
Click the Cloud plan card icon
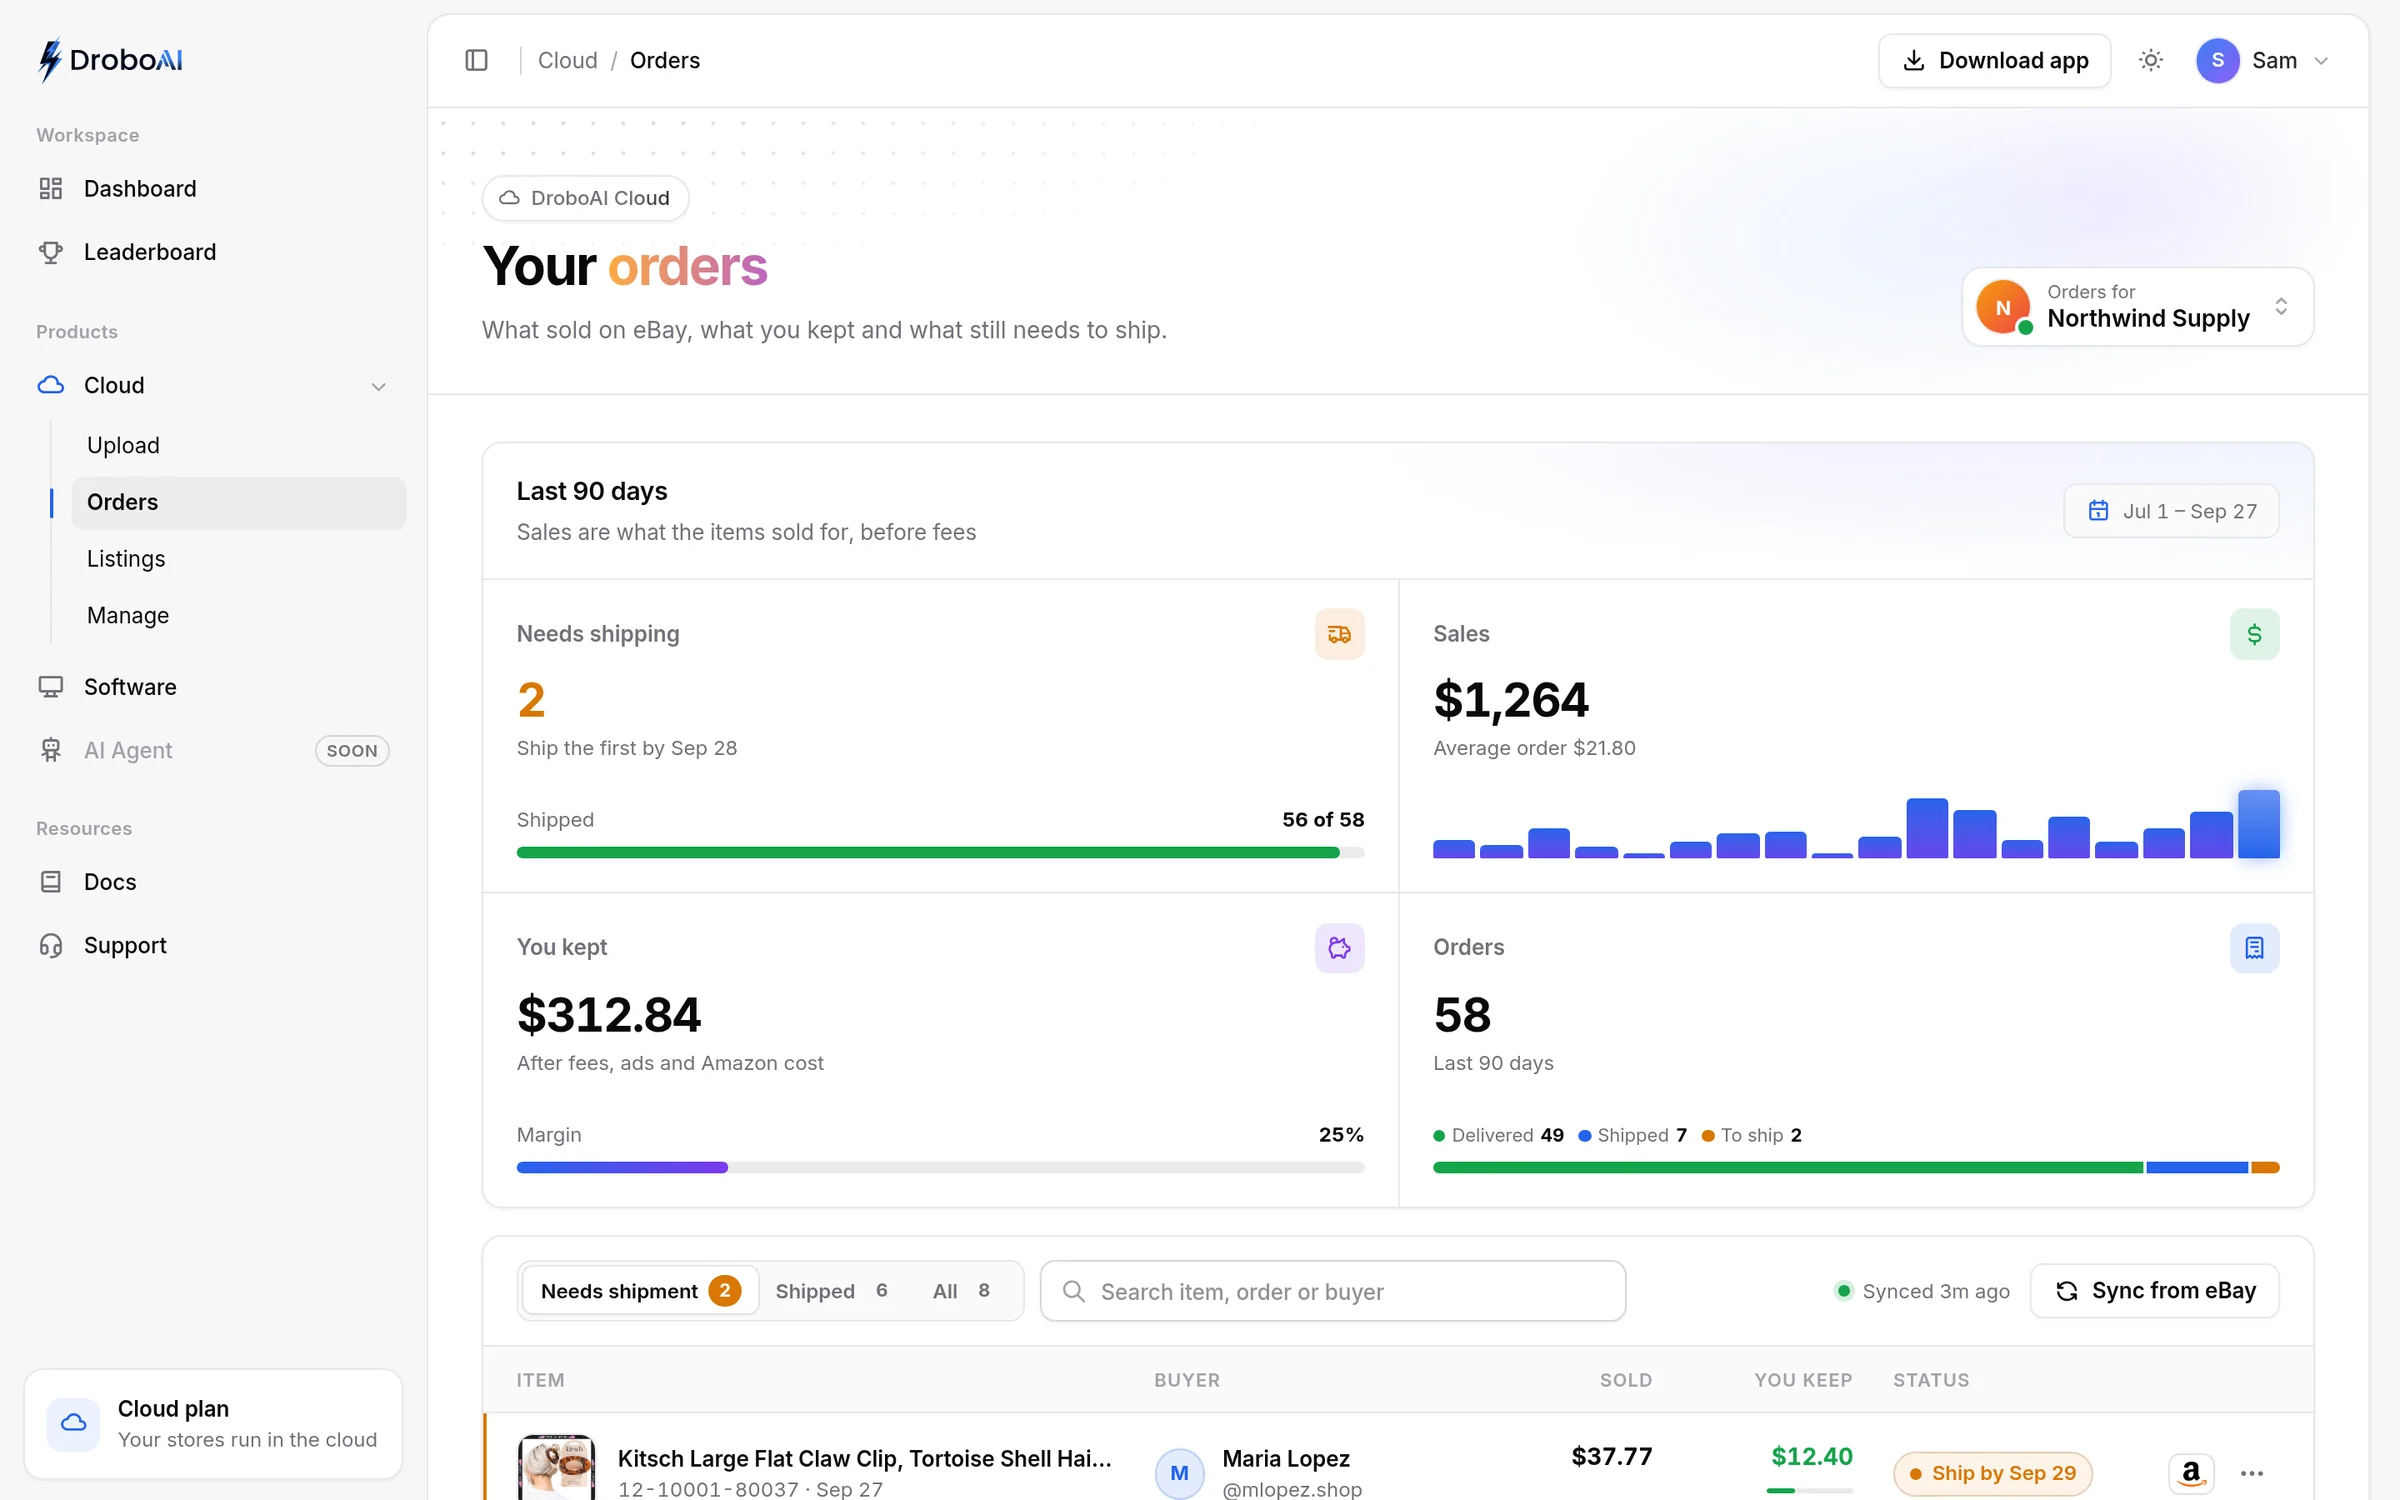(x=73, y=1423)
